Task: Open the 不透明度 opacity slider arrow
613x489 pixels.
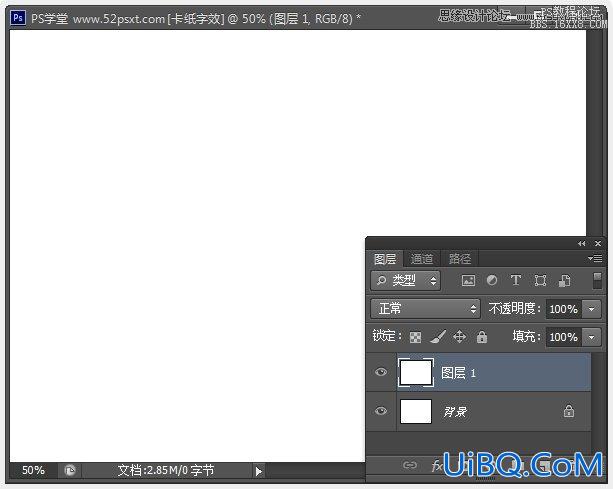Action: (591, 309)
